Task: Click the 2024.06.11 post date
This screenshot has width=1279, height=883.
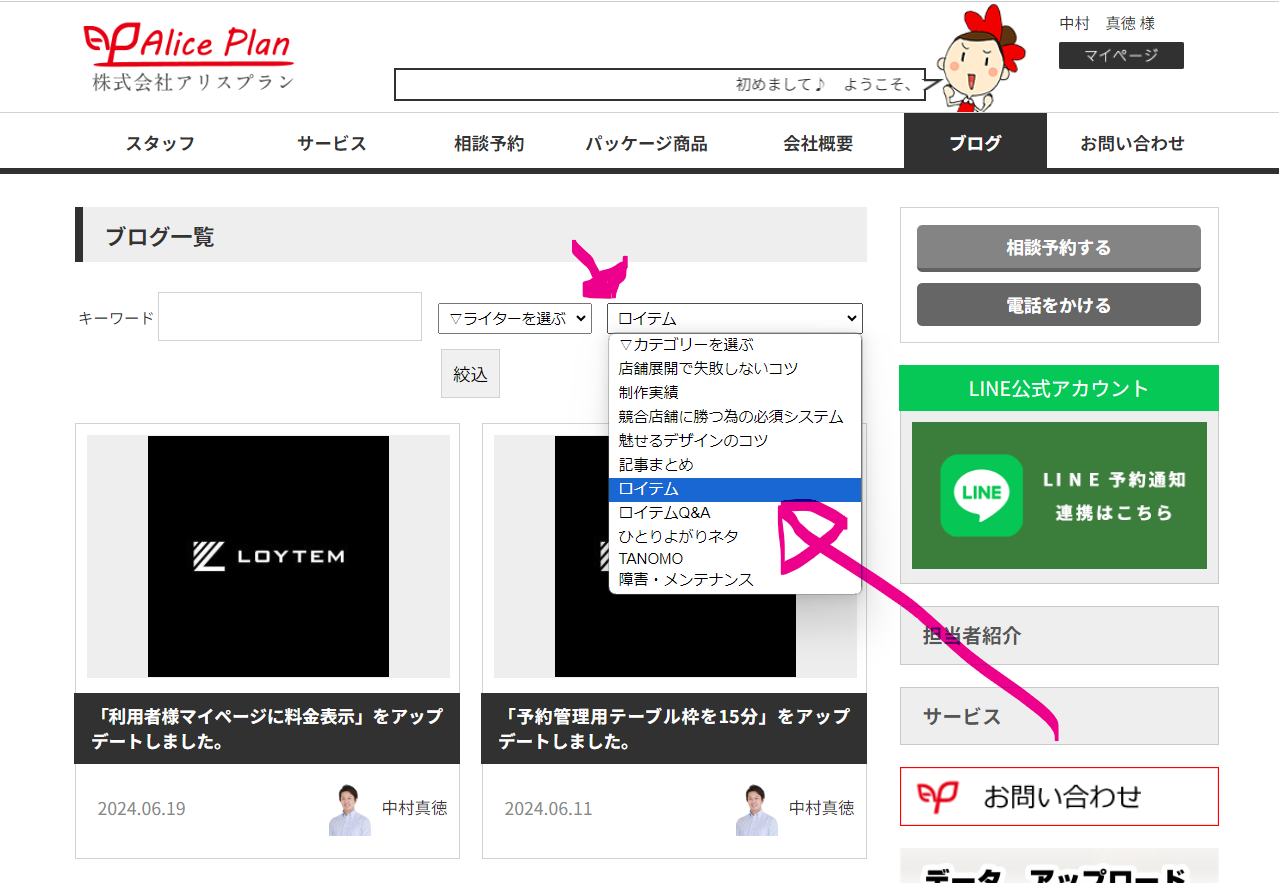Action: pyautogui.click(x=548, y=809)
